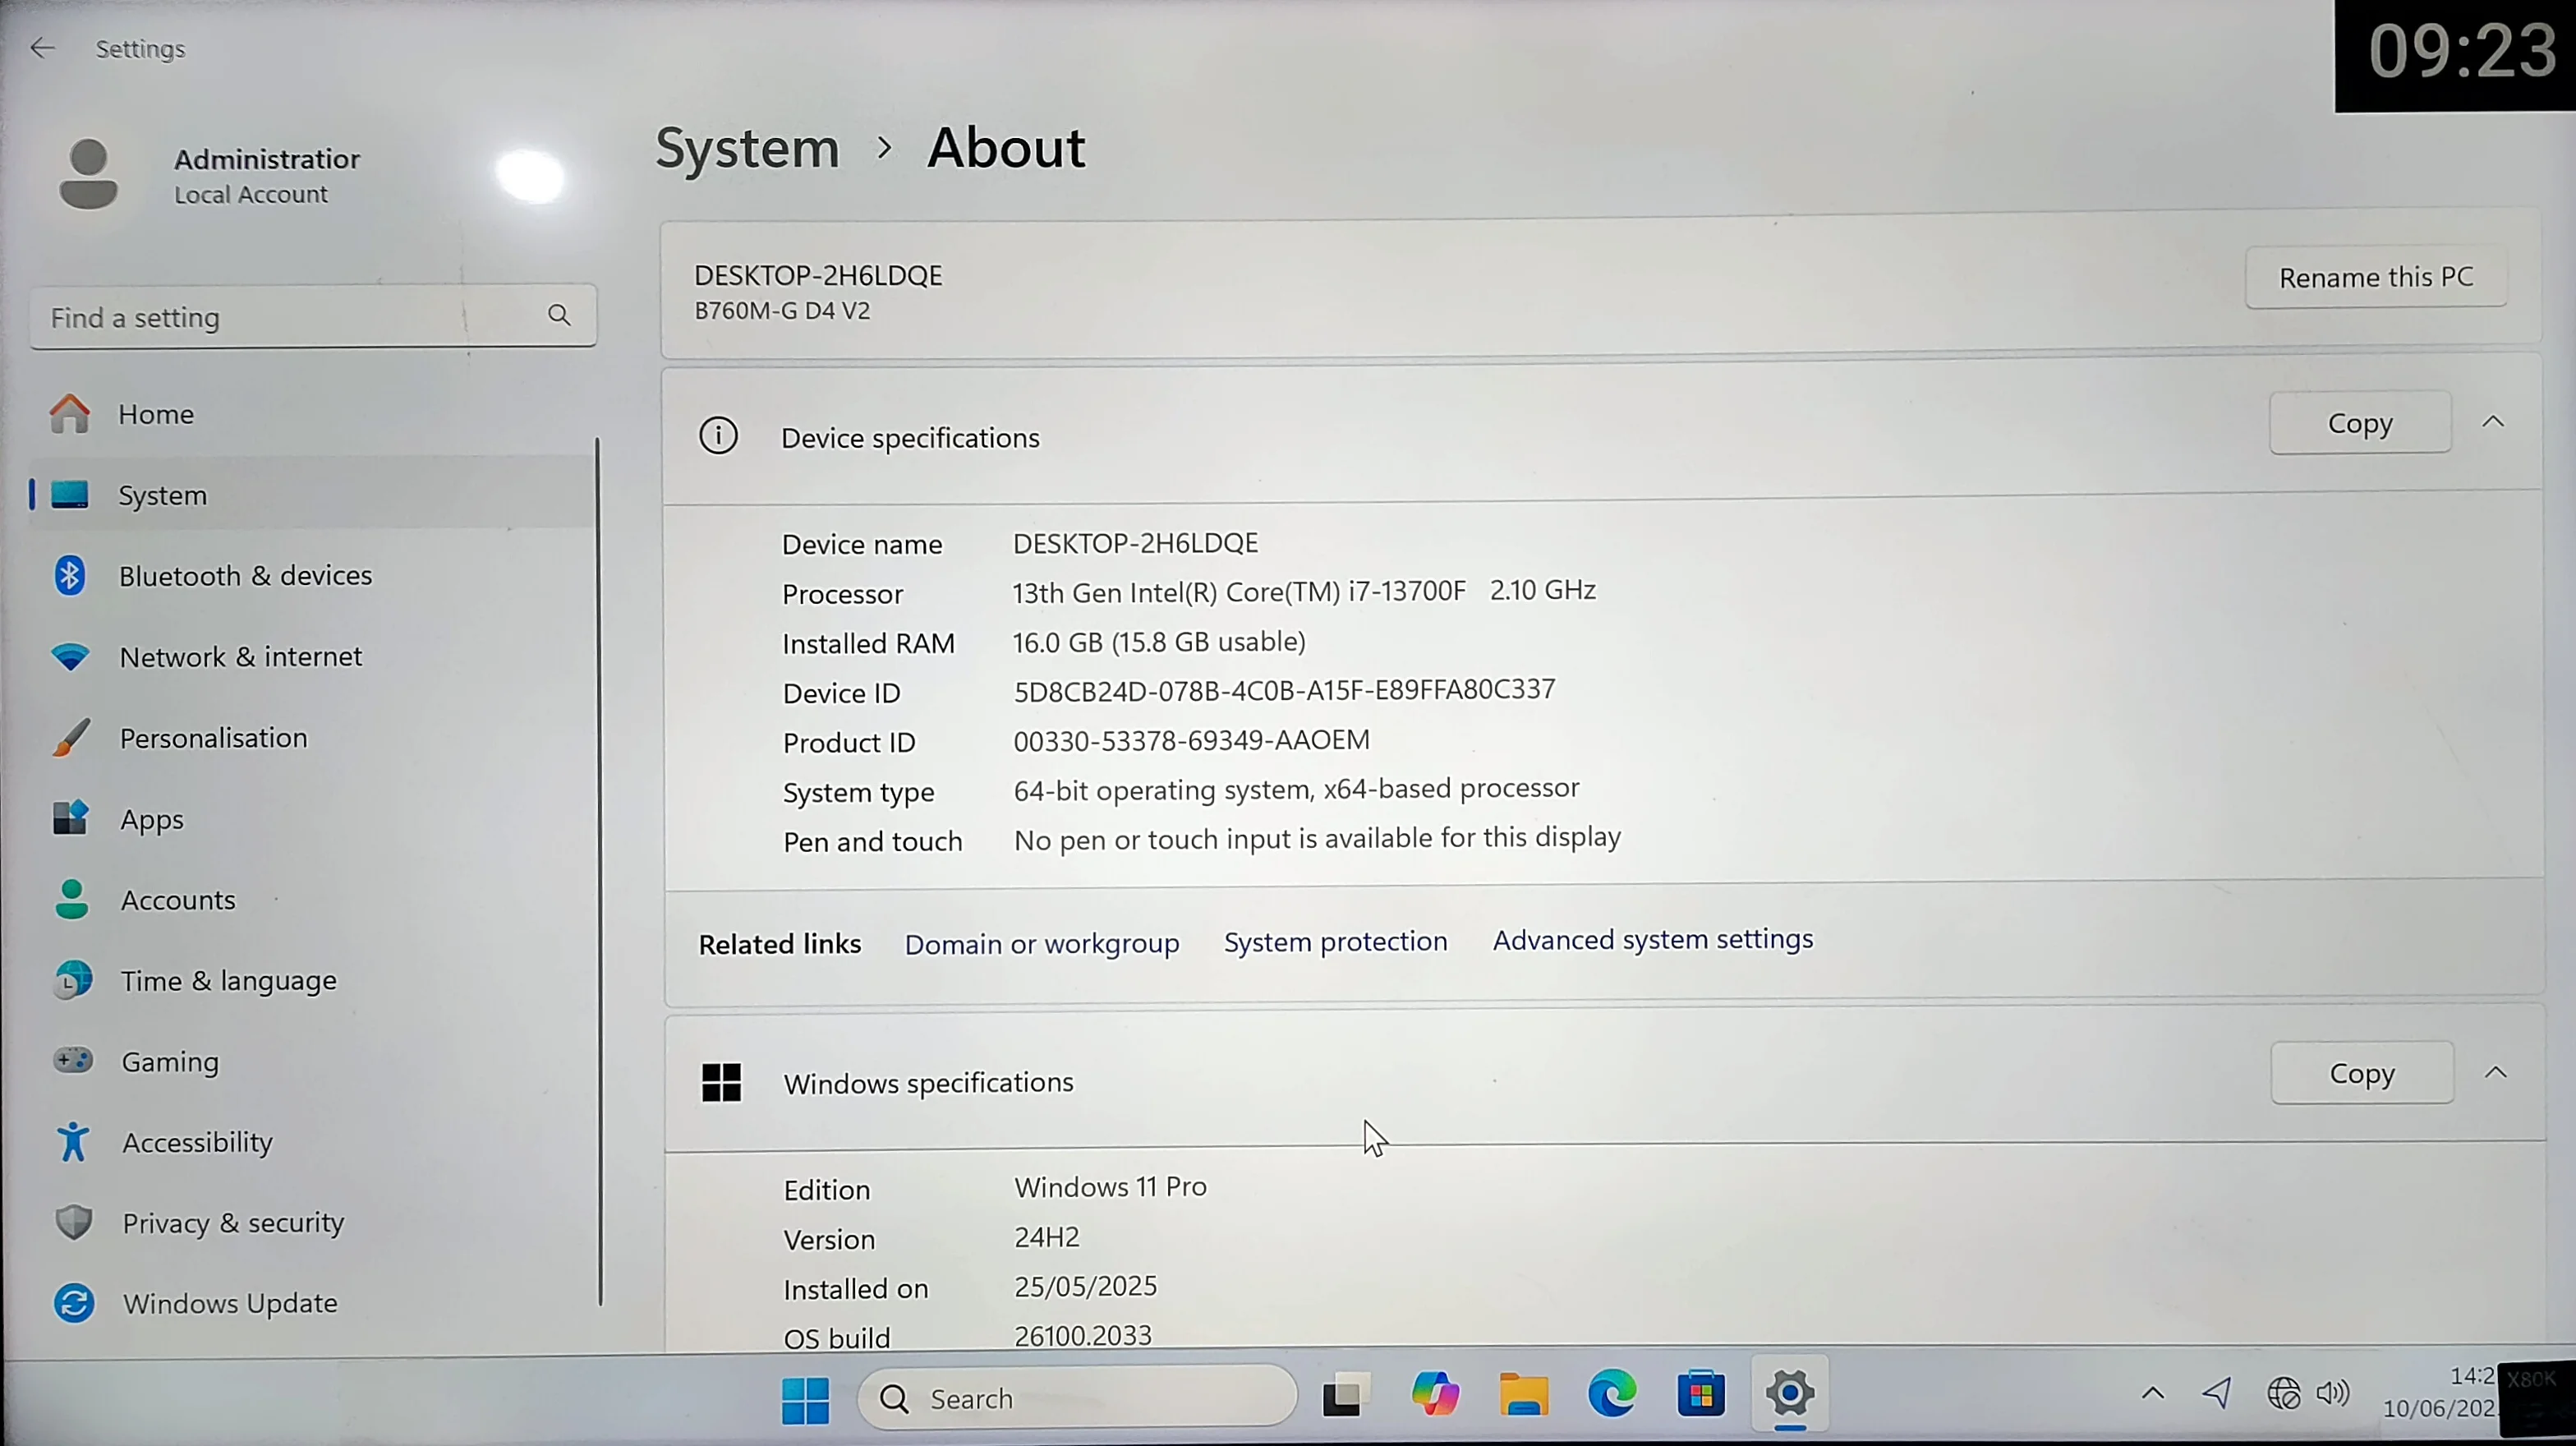Viewport: 2576px width, 1446px height.
Task: Click the processor text i7-13700F
Action: (1407, 591)
